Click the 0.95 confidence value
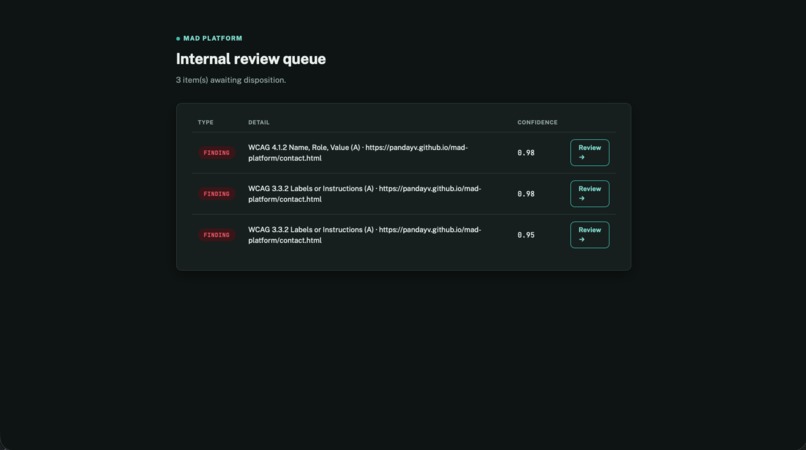The width and height of the screenshot is (806, 450). (x=526, y=235)
